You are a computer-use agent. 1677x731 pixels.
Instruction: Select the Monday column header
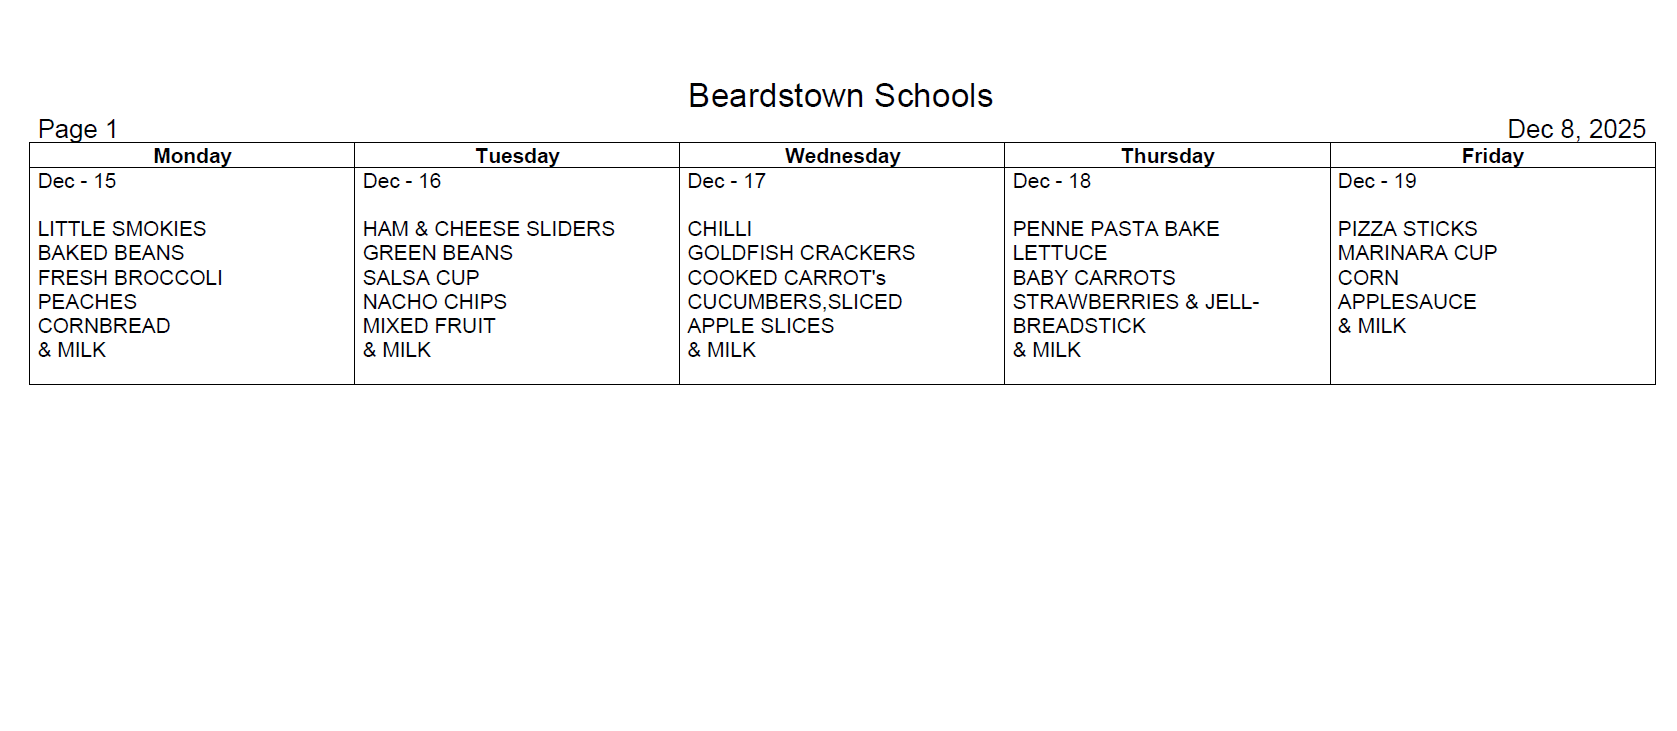(192, 156)
